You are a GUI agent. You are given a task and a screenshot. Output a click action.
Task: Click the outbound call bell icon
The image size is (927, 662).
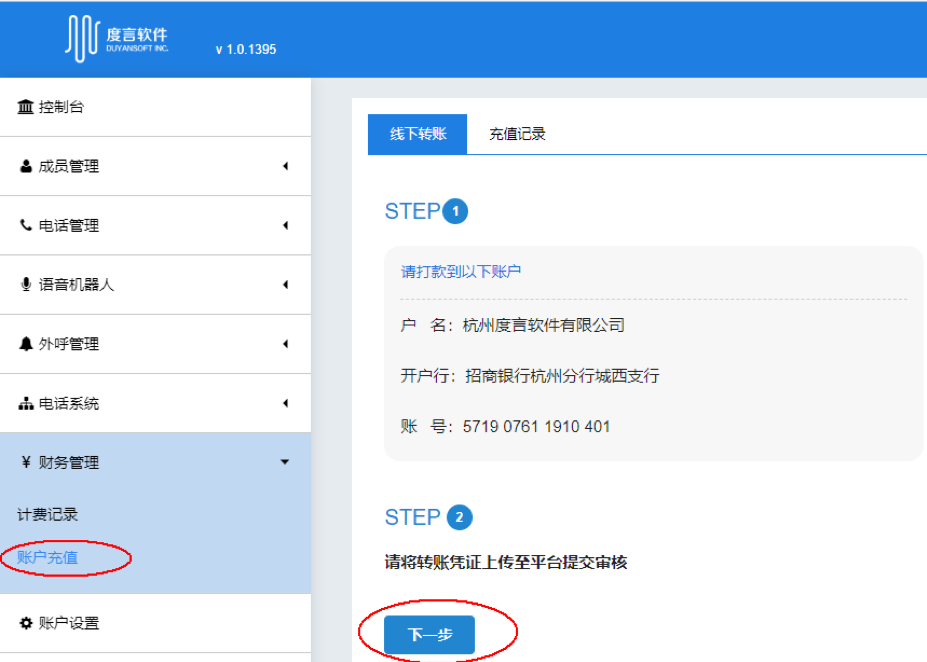26,344
